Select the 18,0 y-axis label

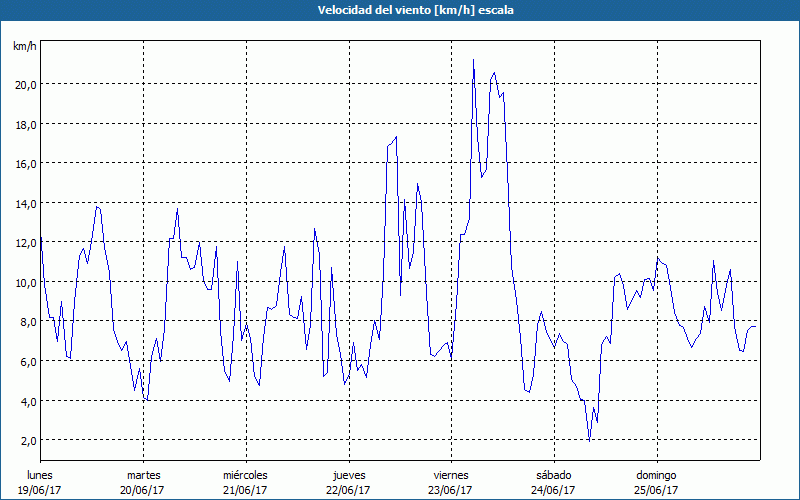pos(25,124)
